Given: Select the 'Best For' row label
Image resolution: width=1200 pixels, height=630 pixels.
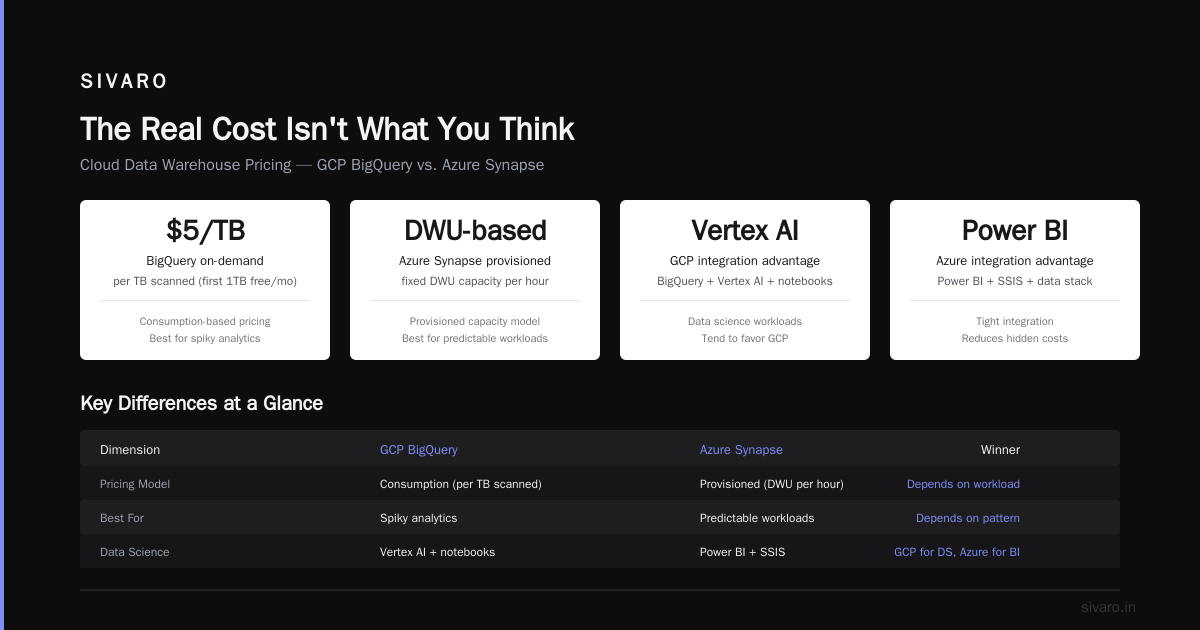Looking at the screenshot, I should click(122, 518).
